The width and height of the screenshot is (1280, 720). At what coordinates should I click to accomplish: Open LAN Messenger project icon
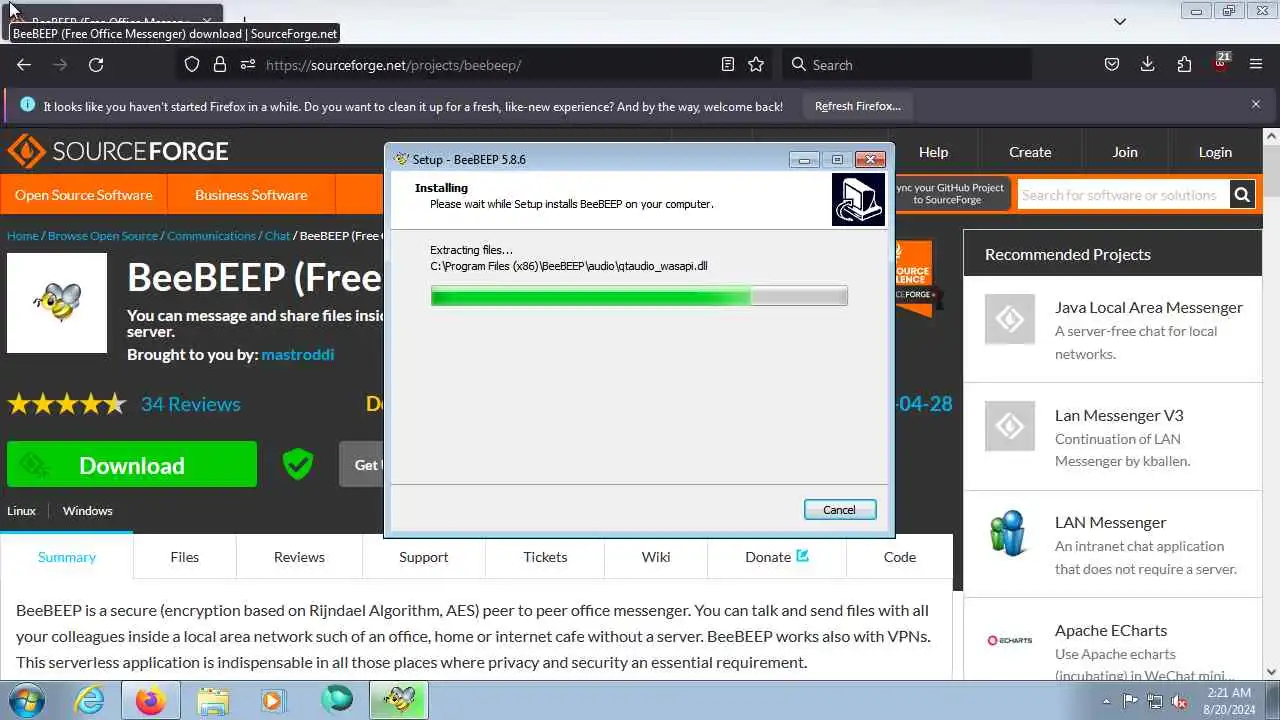1010,534
